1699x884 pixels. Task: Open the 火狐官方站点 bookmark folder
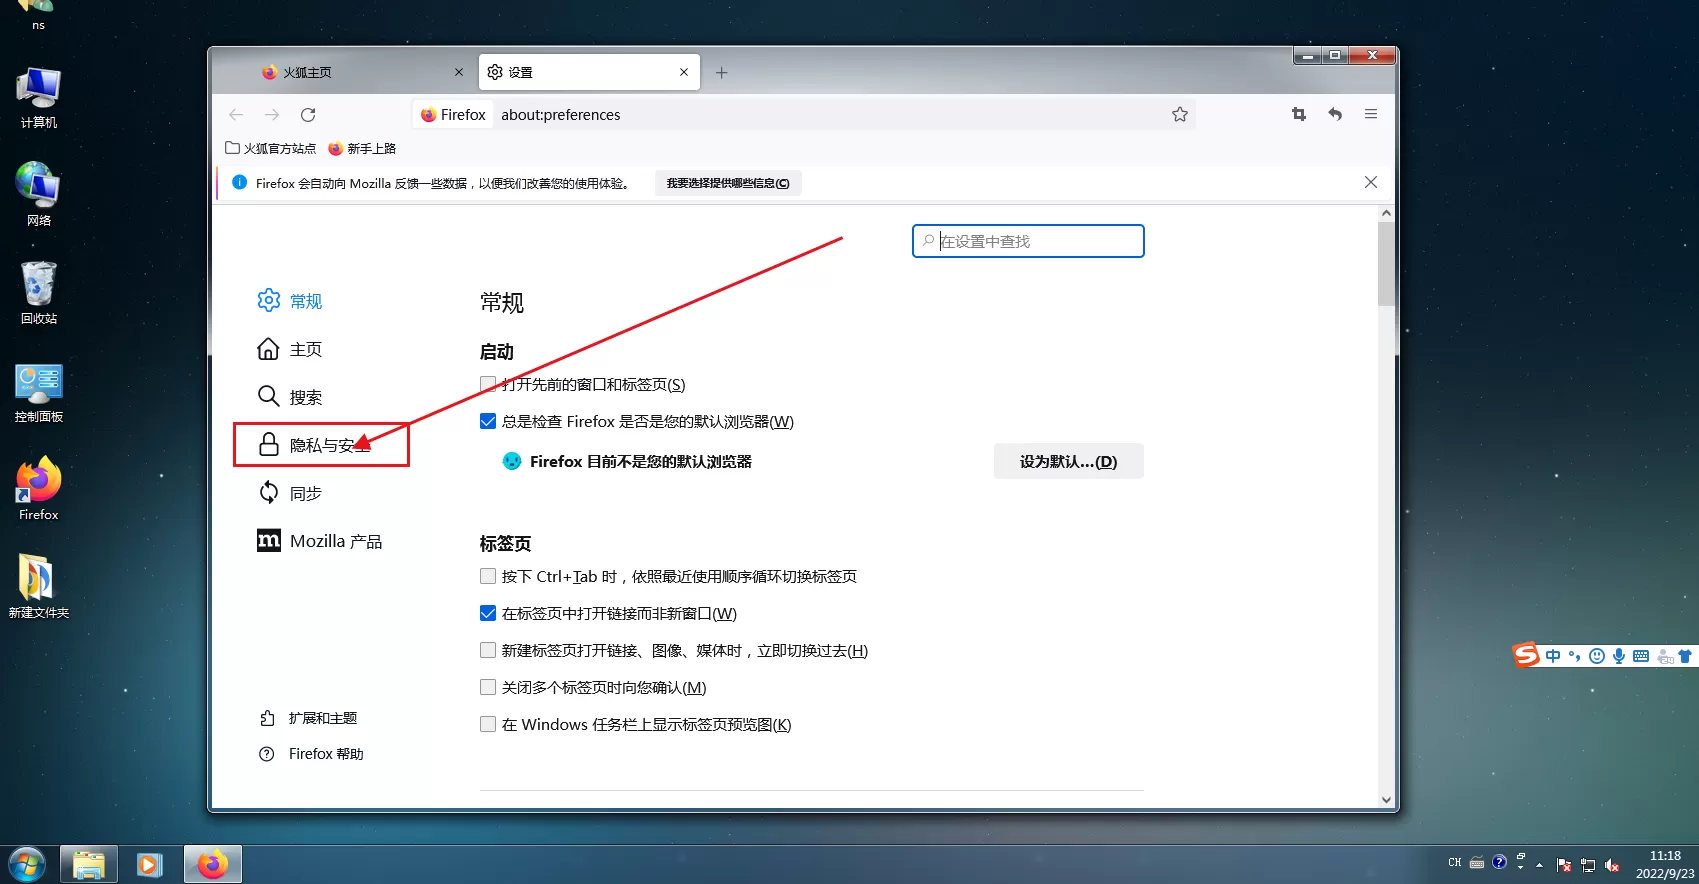pos(270,148)
